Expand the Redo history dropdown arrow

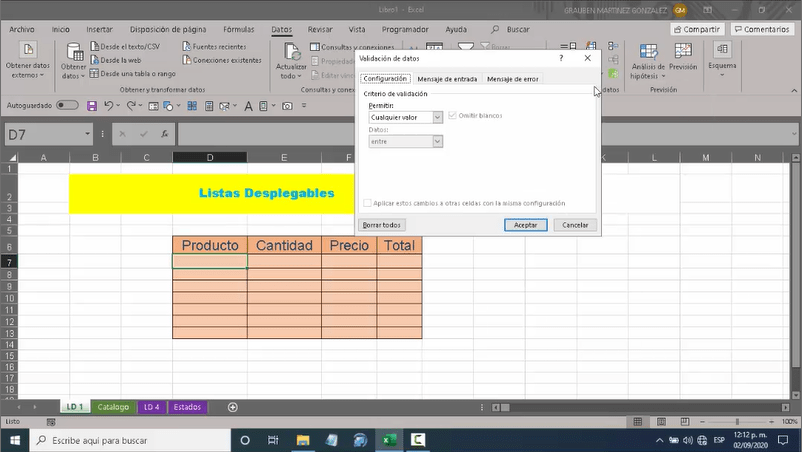[141, 105]
